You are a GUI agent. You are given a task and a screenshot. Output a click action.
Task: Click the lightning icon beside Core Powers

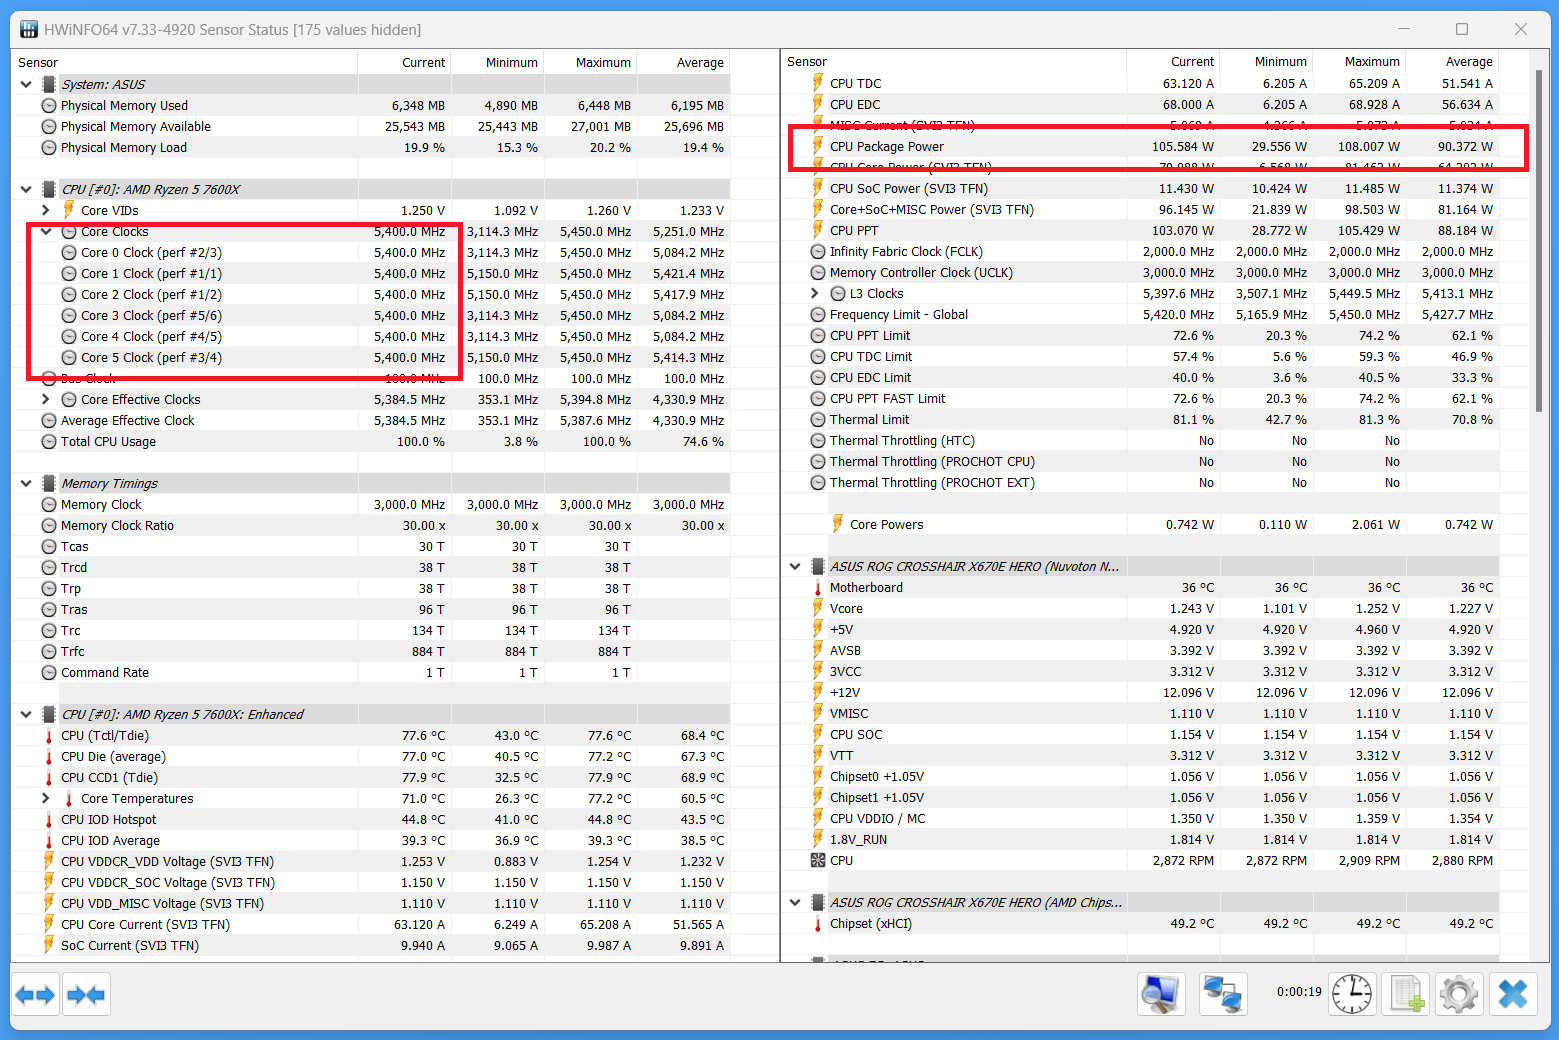click(838, 524)
